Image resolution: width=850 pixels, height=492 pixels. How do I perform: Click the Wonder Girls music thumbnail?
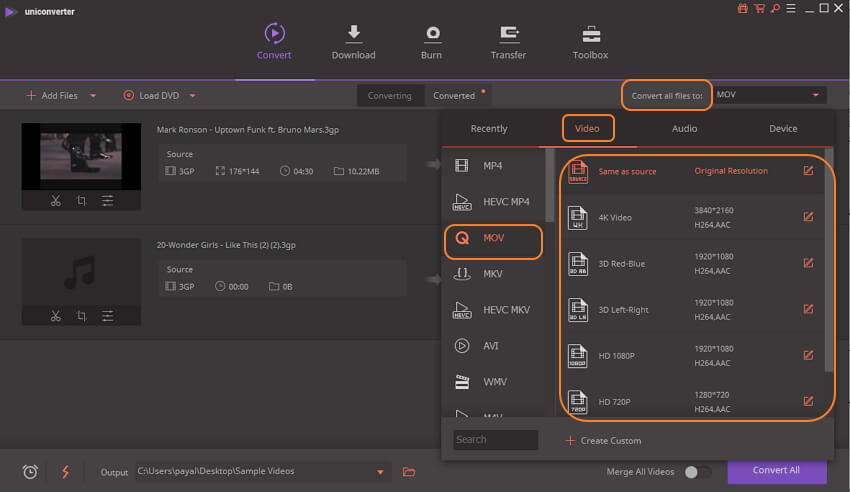[x=81, y=271]
